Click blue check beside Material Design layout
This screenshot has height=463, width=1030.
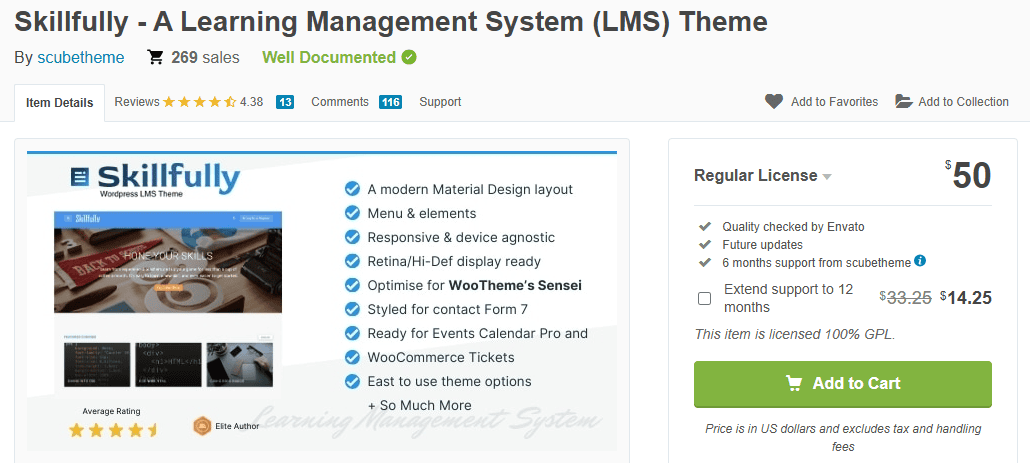tap(352, 189)
